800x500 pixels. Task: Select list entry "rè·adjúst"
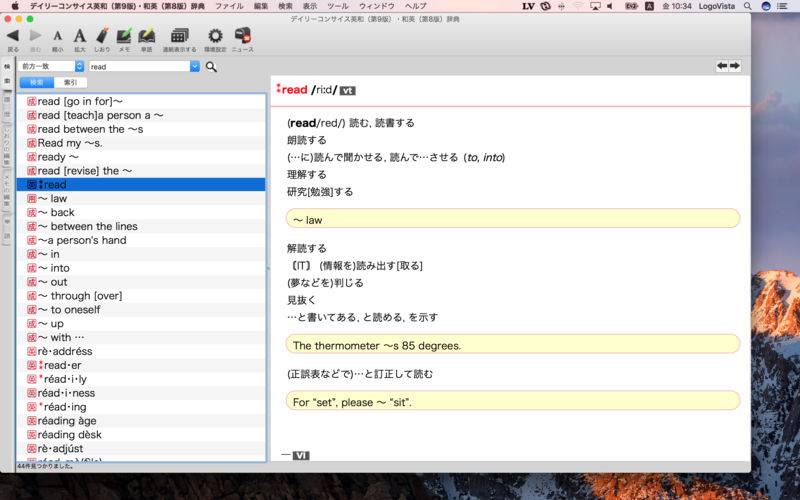(141, 448)
